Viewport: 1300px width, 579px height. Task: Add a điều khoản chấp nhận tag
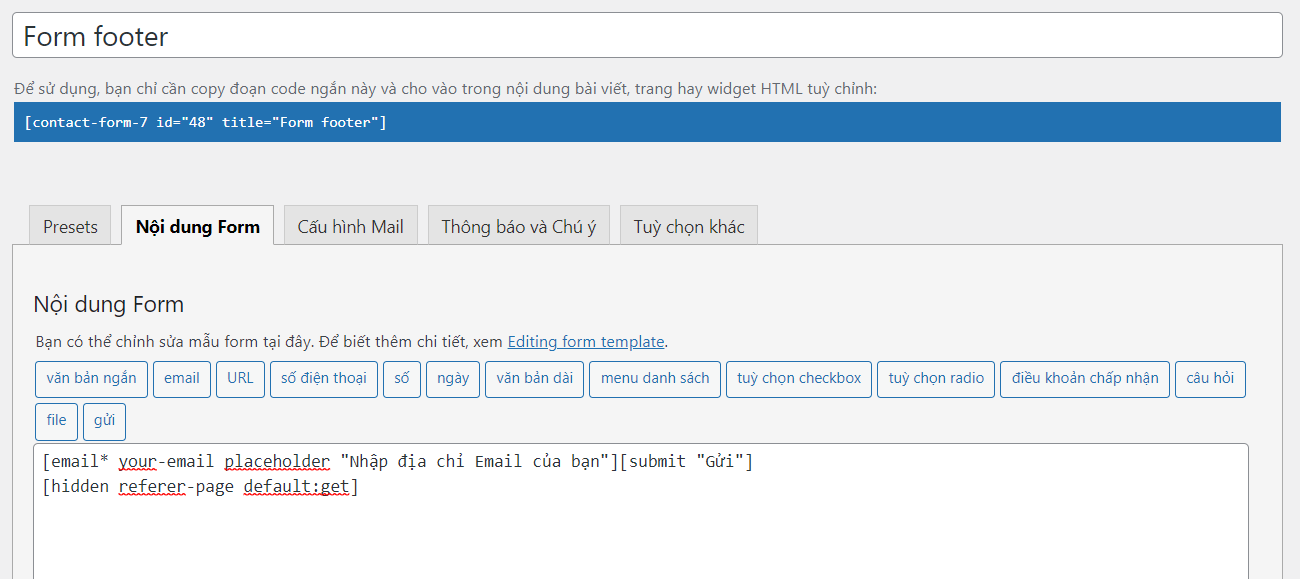(x=1085, y=379)
